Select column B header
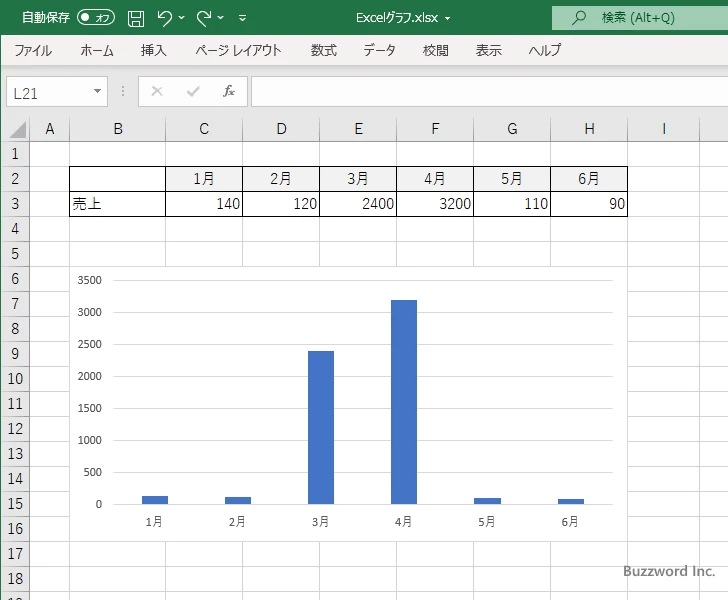Screen dimensions: 728x600 (x=118, y=129)
